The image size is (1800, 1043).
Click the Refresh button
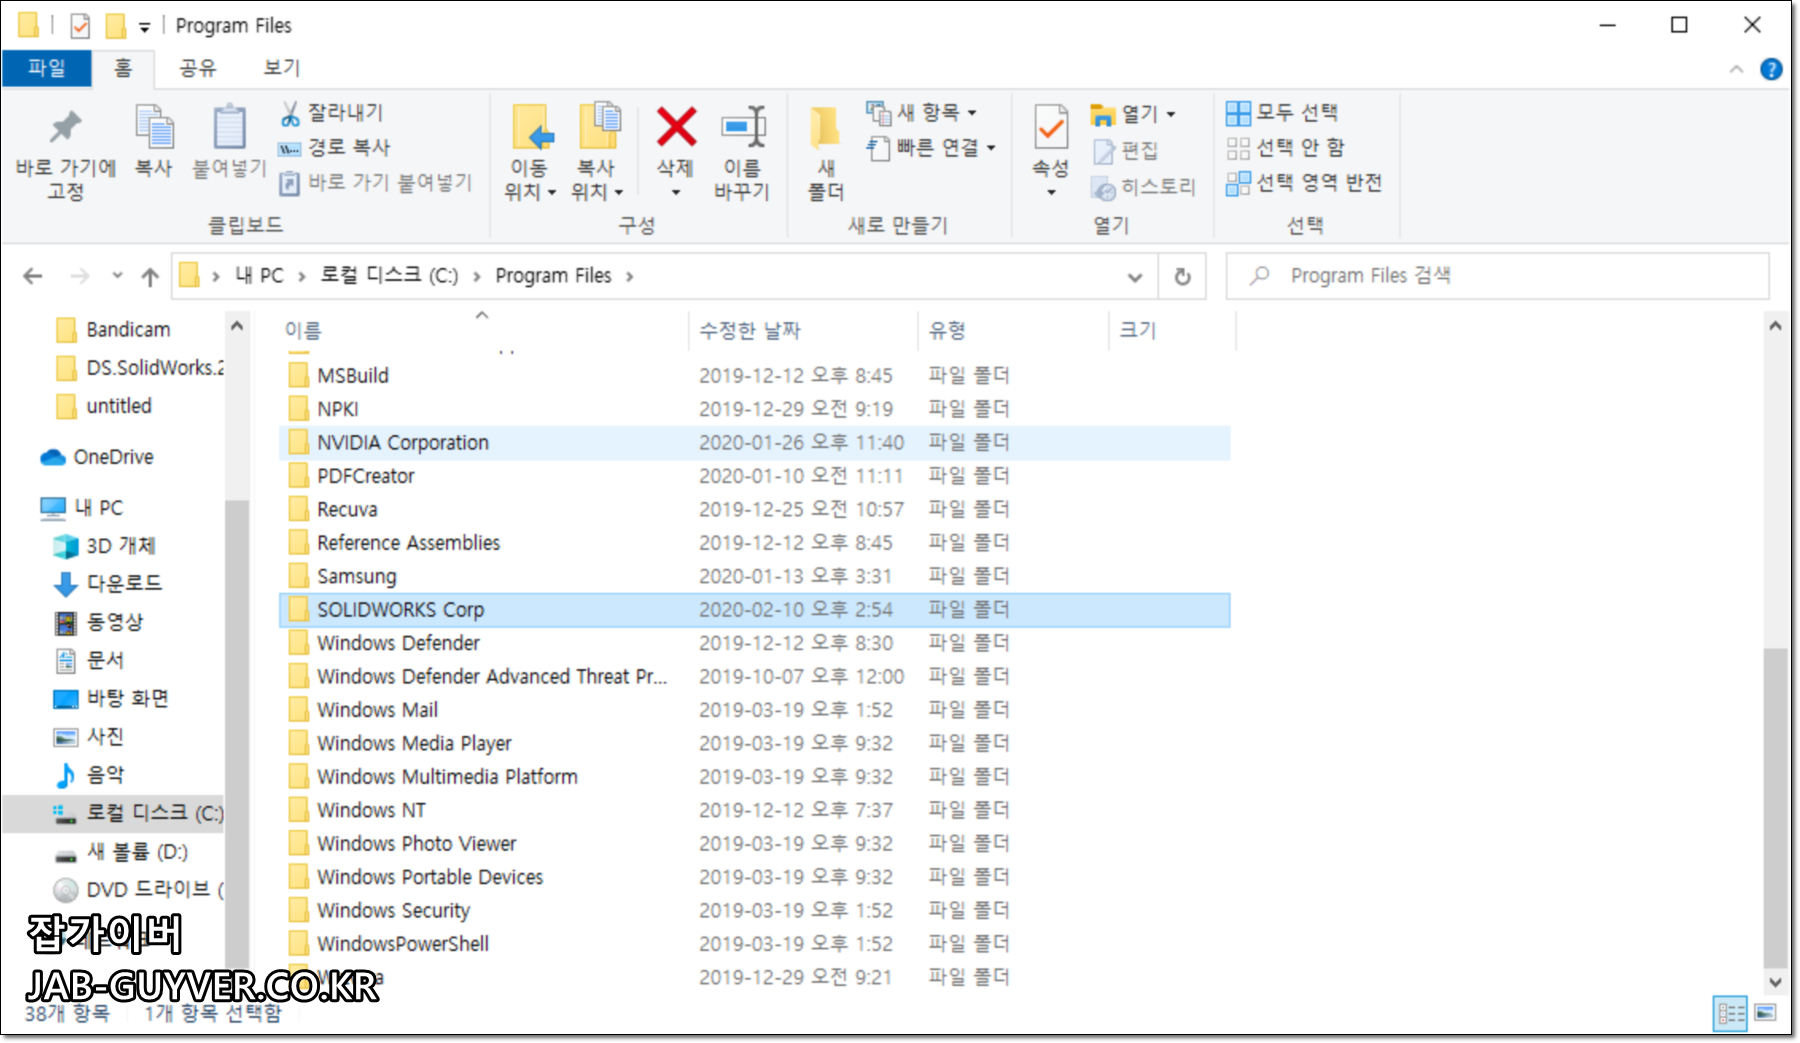(x=1182, y=276)
